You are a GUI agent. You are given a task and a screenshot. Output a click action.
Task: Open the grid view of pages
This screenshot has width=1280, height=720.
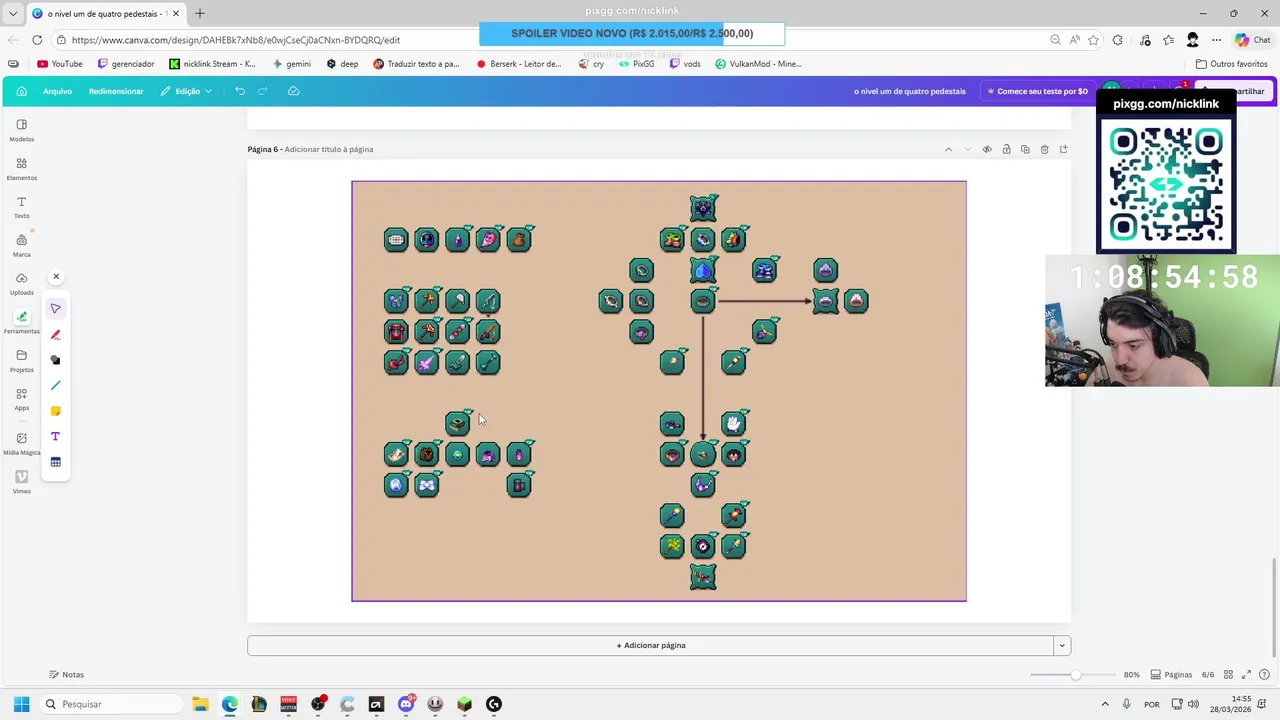point(1228,675)
